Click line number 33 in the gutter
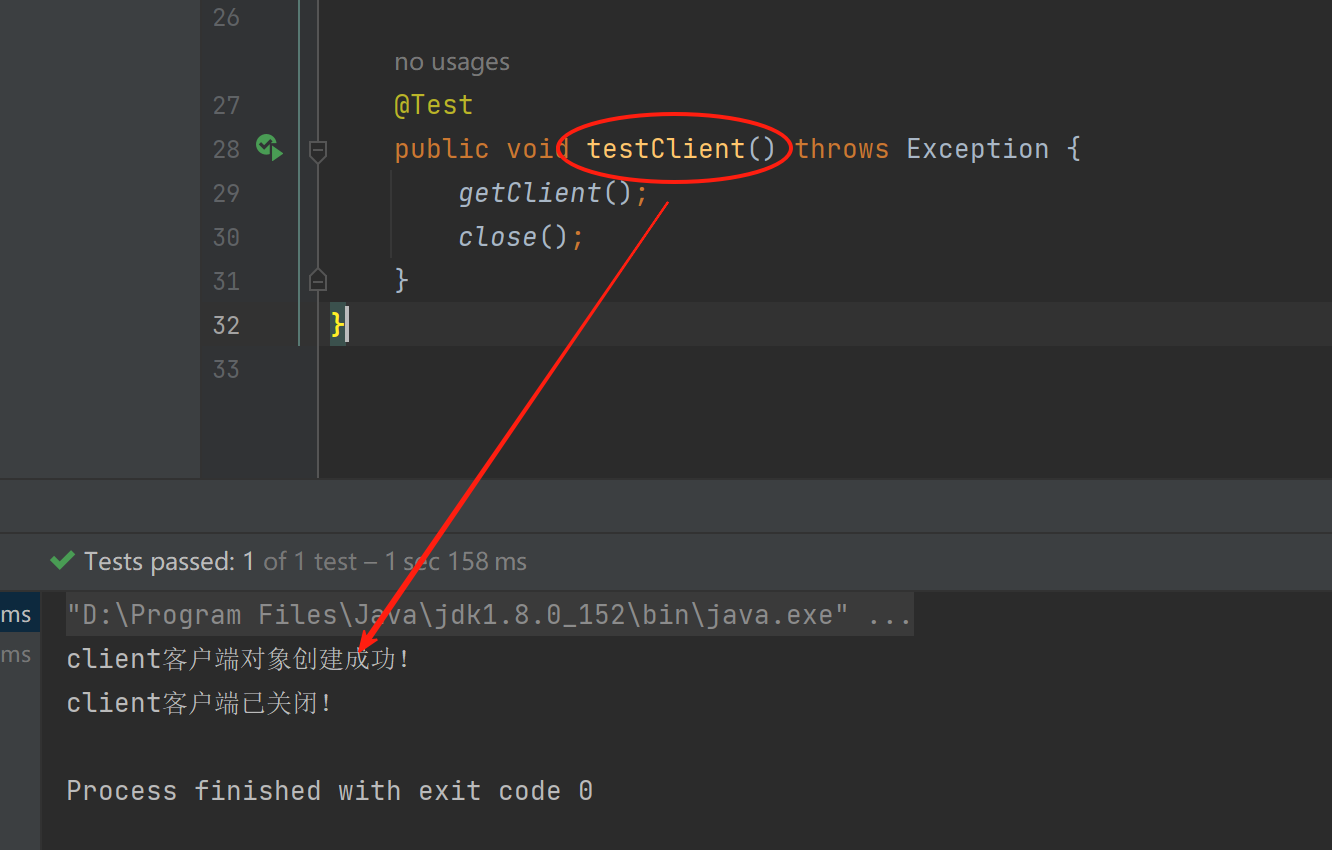The image size is (1332, 850). (x=226, y=369)
